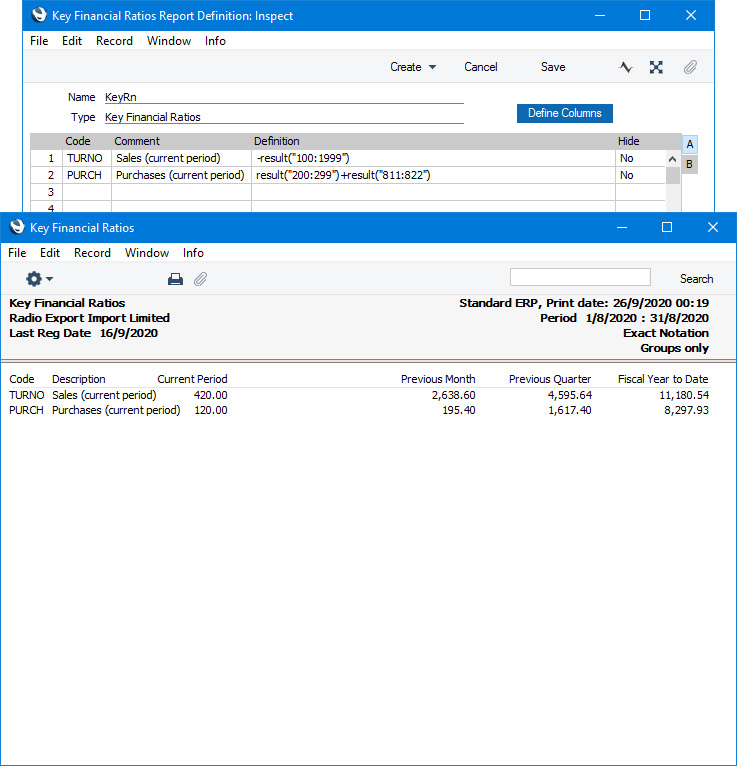Open Edit menu in Key Financial Ratios report

coord(50,253)
